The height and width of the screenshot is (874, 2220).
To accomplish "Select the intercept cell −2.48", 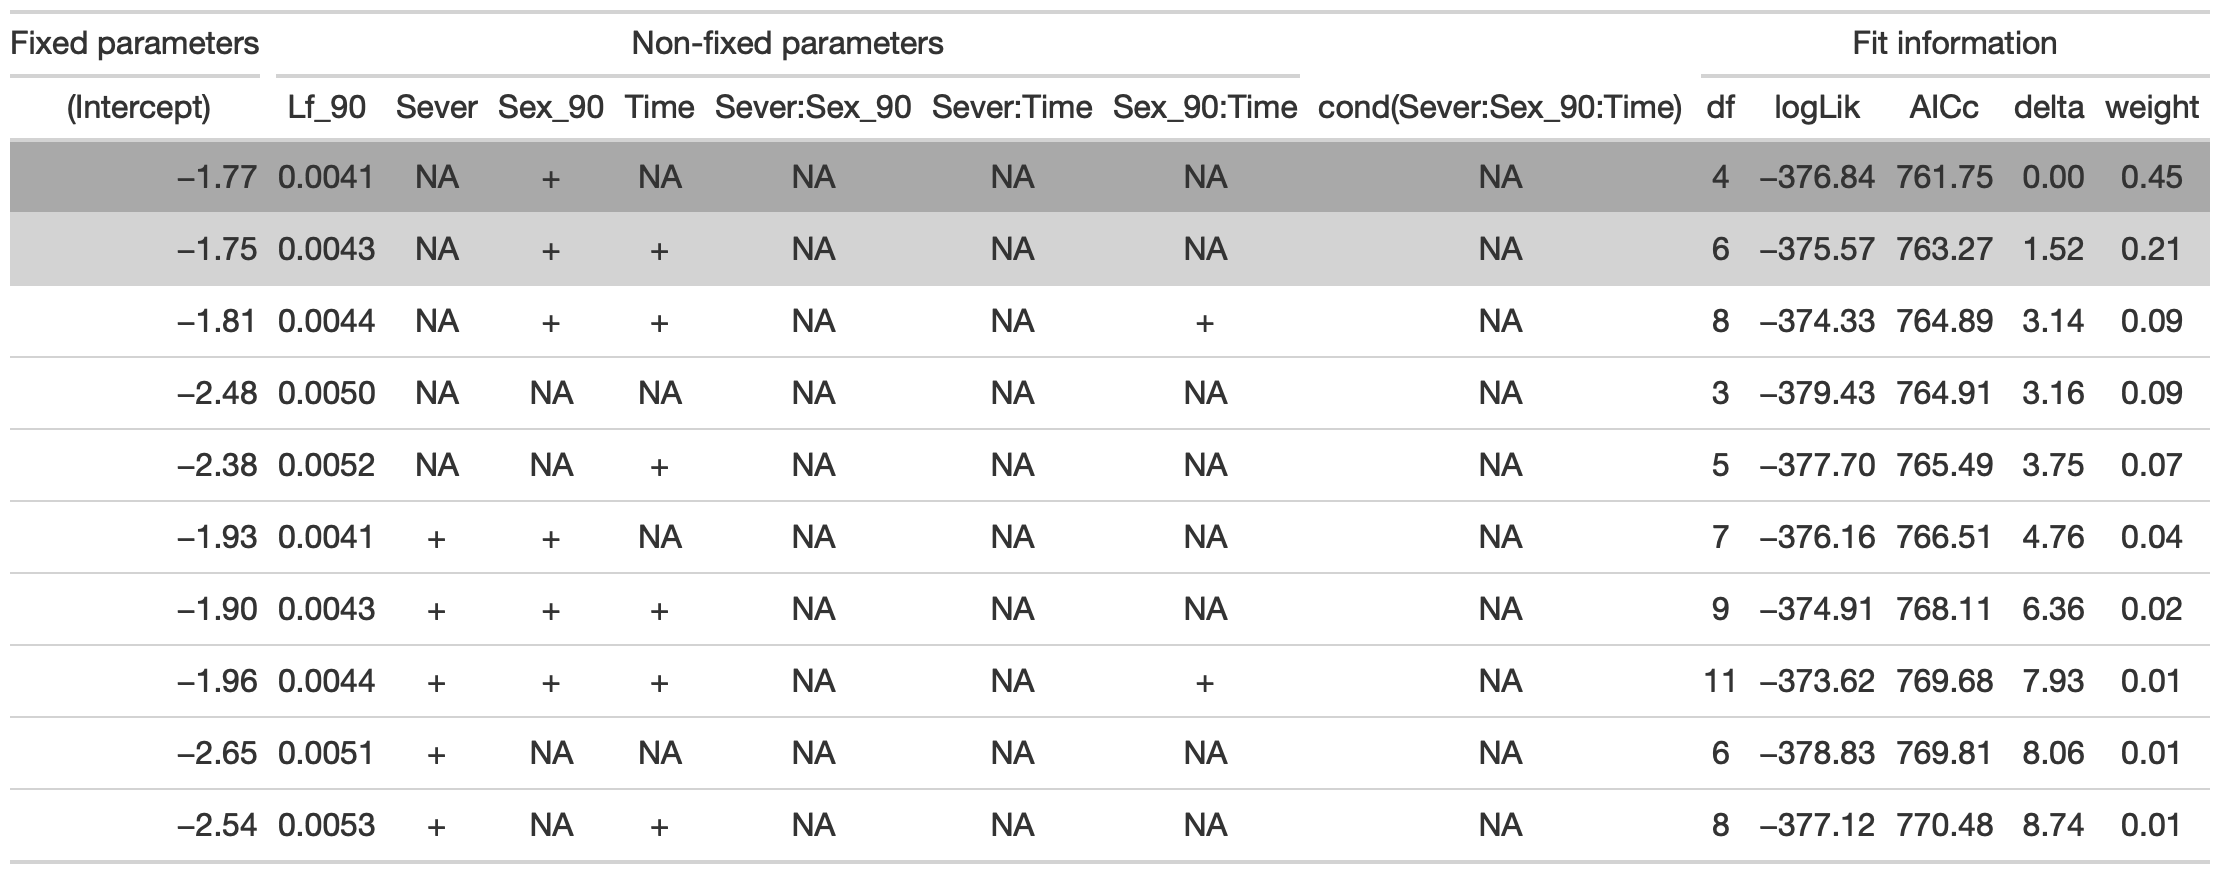I will [217, 393].
